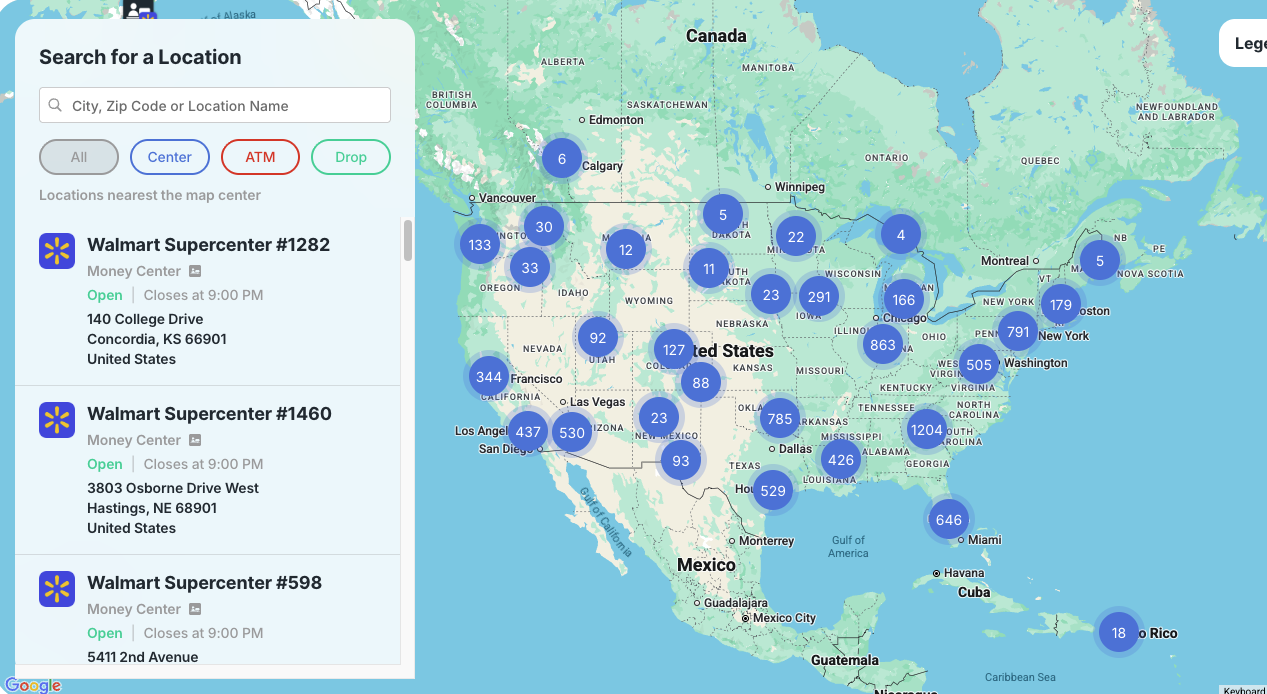Viewport: 1267px width, 694px height.
Task: Open the map cluster marker showing 4
Action: [901, 235]
